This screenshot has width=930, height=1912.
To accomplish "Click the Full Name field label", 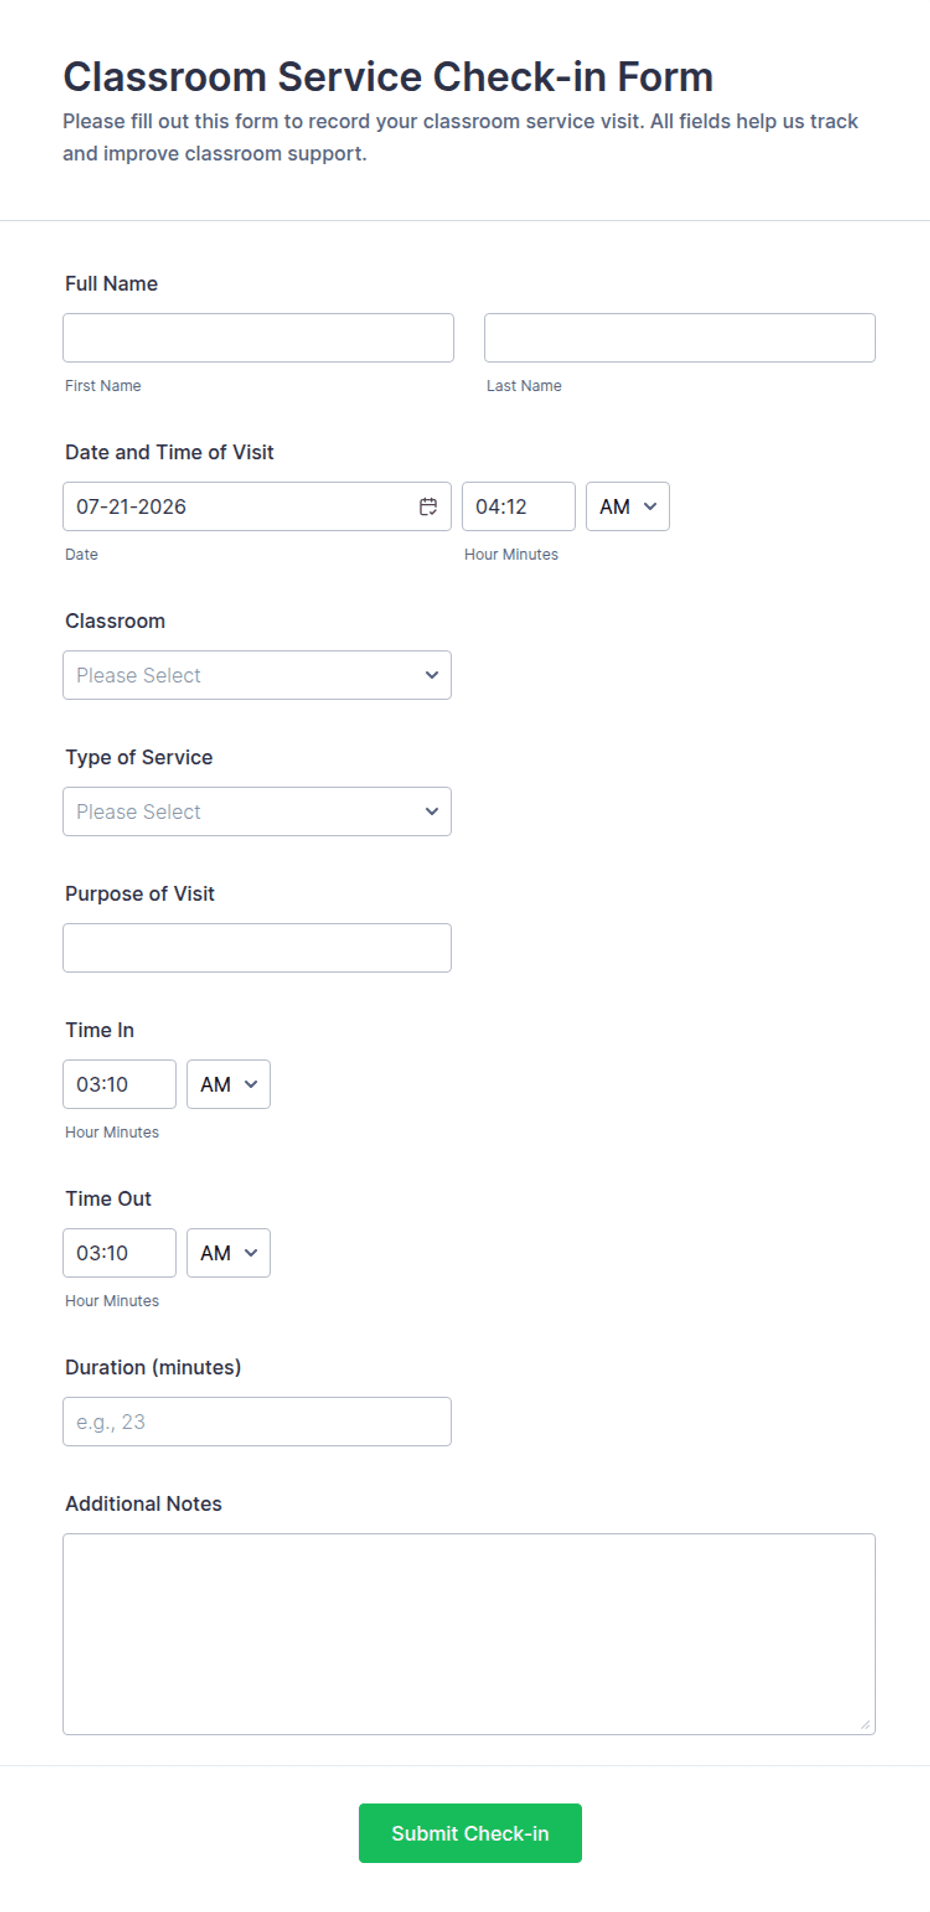I will pyautogui.click(x=111, y=284).
